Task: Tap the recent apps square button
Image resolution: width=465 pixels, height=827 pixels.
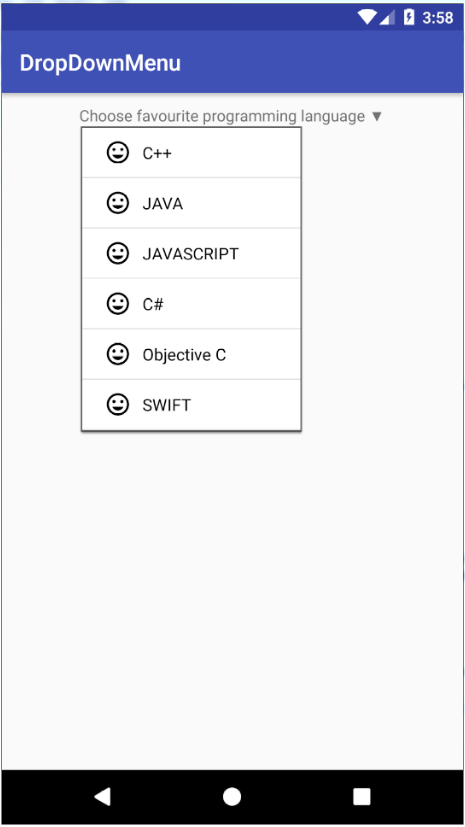Action: click(x=362, y=796)
